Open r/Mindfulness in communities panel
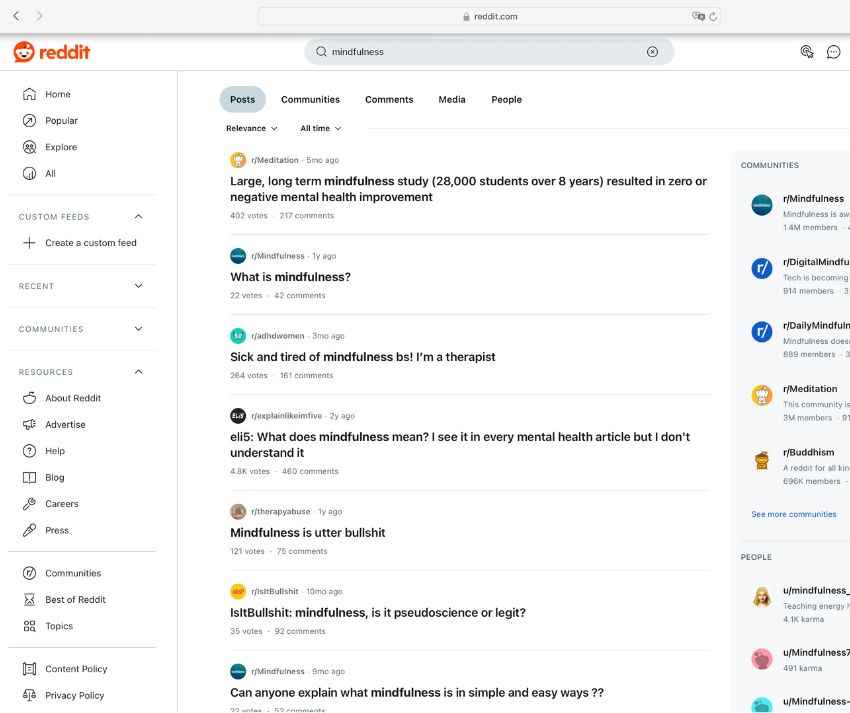The height and width of the screenshot is (713, 850). [x=813, y=198]
